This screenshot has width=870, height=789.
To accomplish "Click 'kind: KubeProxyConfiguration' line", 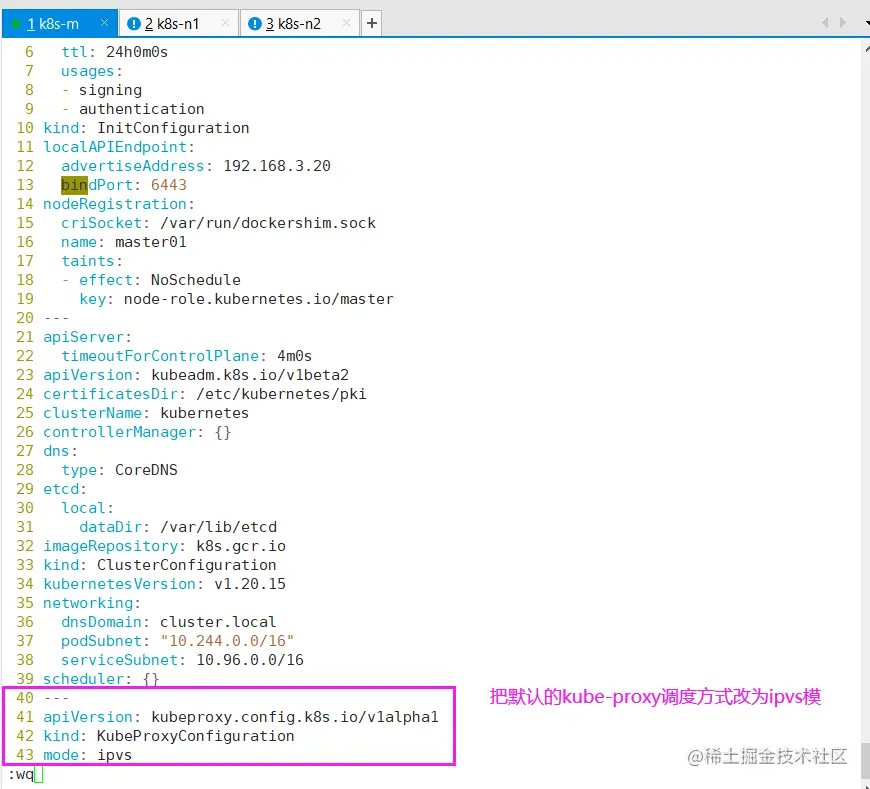I will (x=169, y=736).
